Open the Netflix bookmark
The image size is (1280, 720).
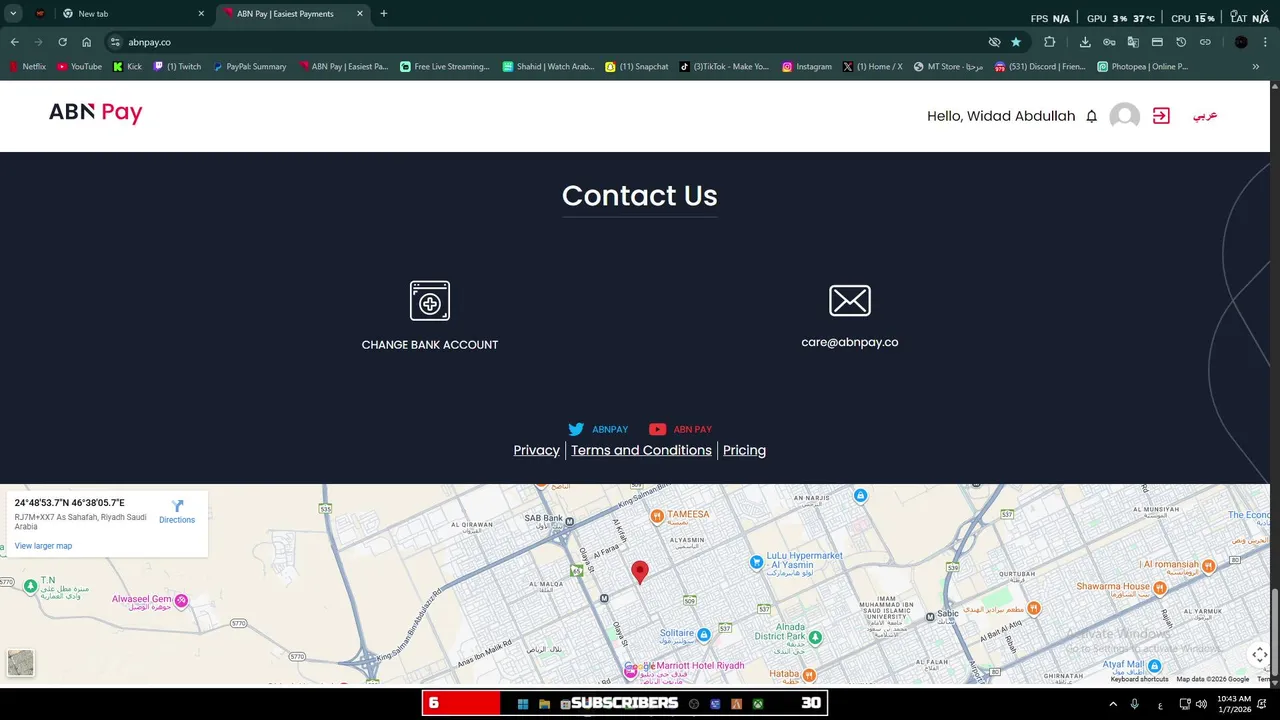click(27, 67)
